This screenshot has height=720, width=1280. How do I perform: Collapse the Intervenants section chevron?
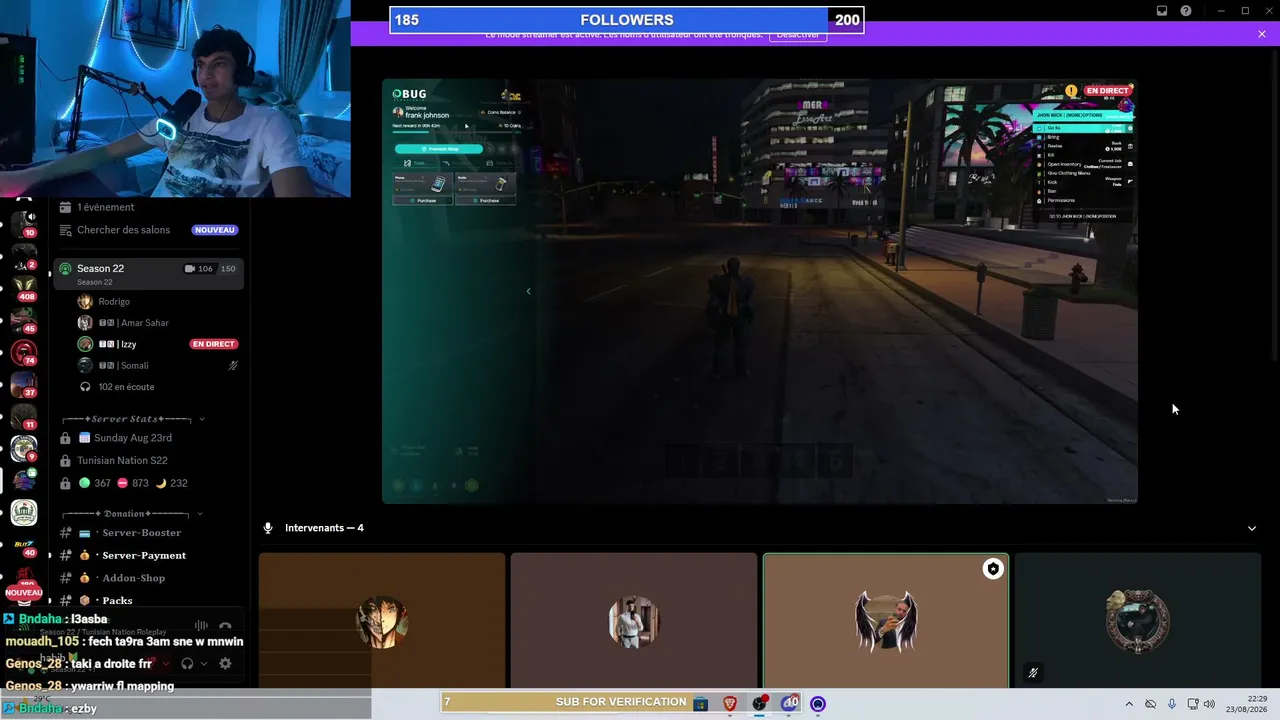click(1251, 528)
